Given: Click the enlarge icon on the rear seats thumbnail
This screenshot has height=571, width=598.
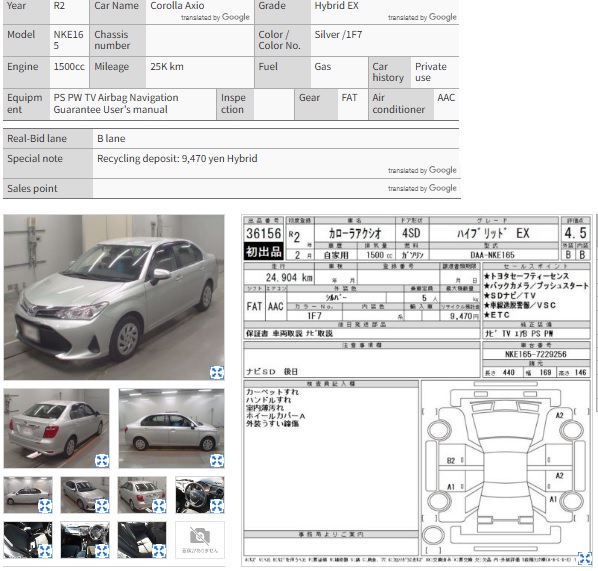Looking at the screenshot, I should point(159,551).
